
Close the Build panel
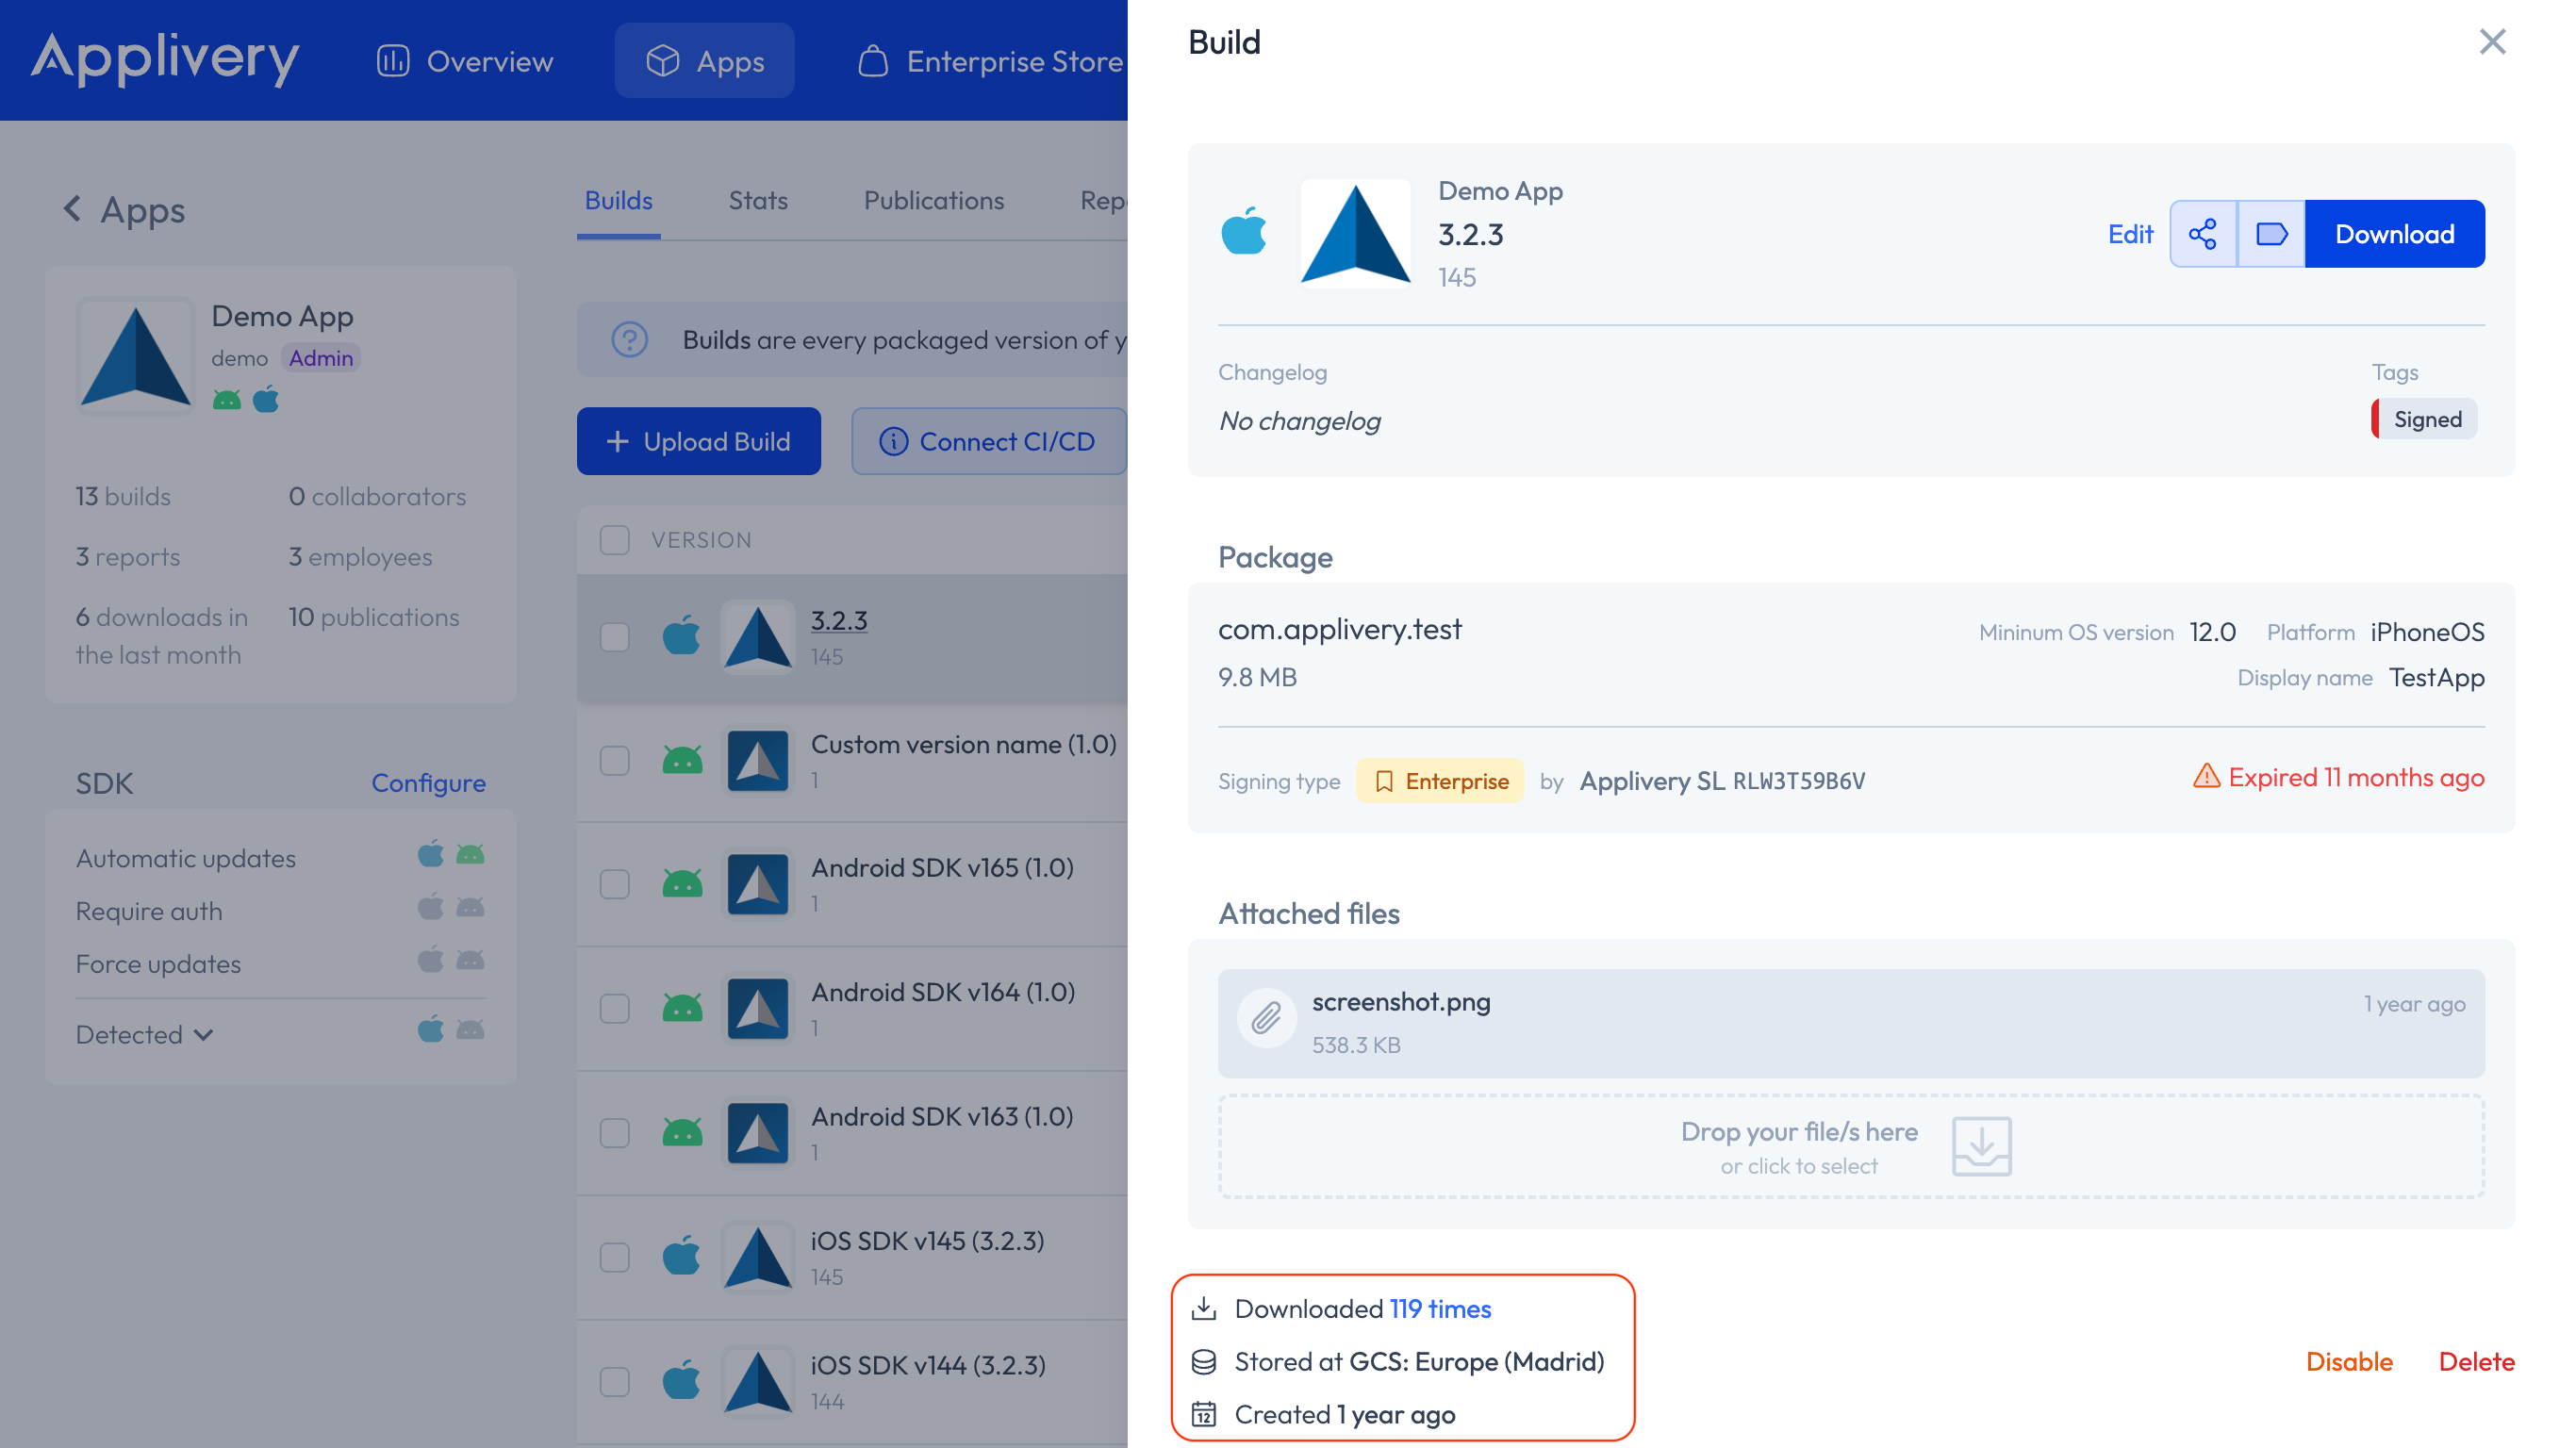[x=2492, y=42]
